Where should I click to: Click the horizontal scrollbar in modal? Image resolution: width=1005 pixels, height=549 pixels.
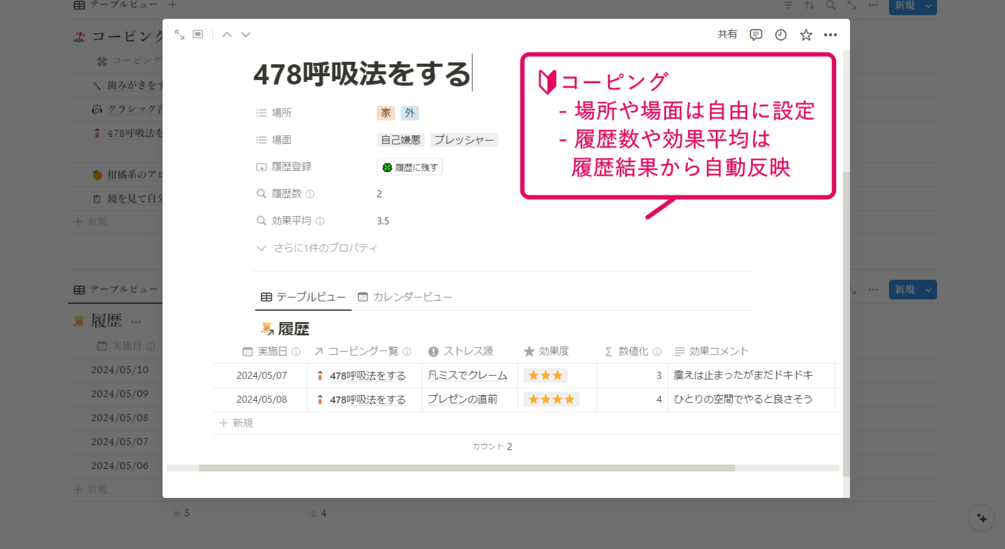tap(467, 468)
